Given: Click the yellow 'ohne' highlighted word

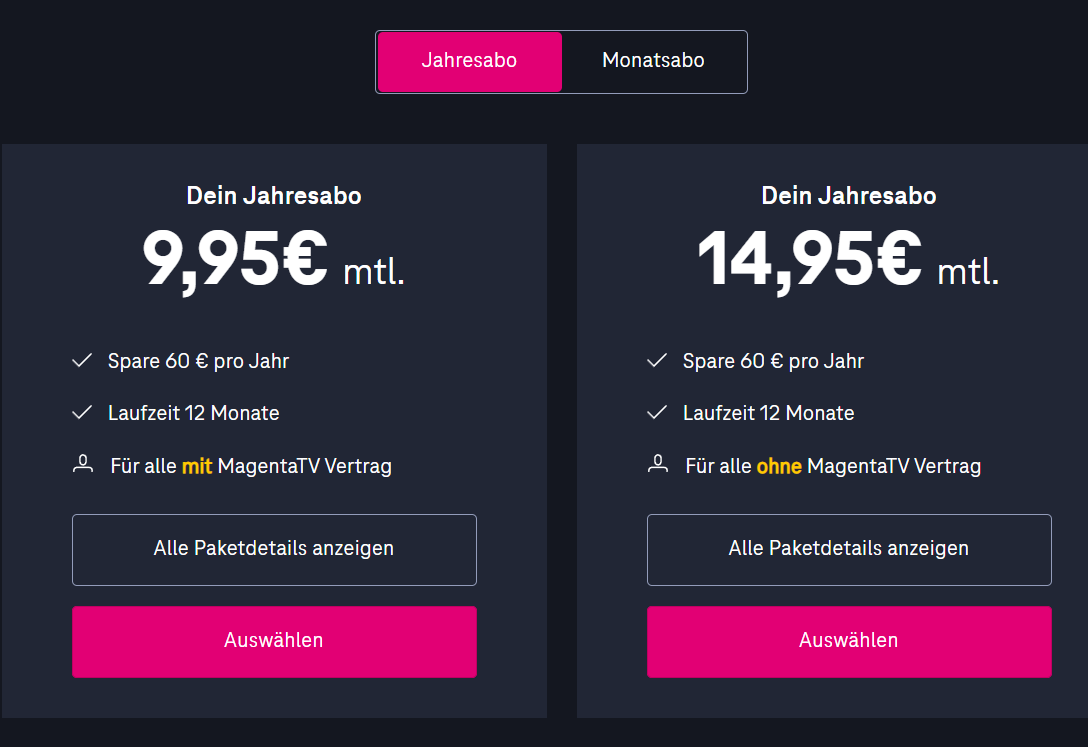Looking at the screenshot, I should [779, 466].
